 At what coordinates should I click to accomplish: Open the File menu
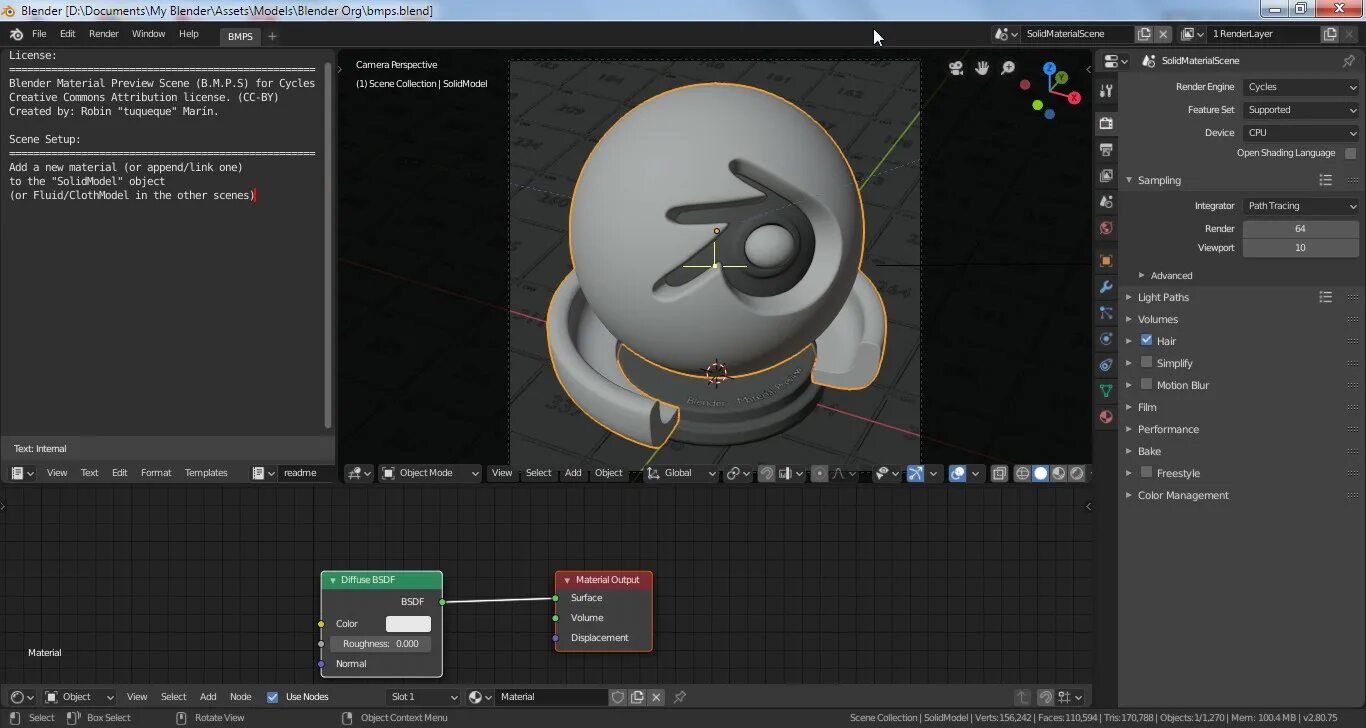click(39, 34)
